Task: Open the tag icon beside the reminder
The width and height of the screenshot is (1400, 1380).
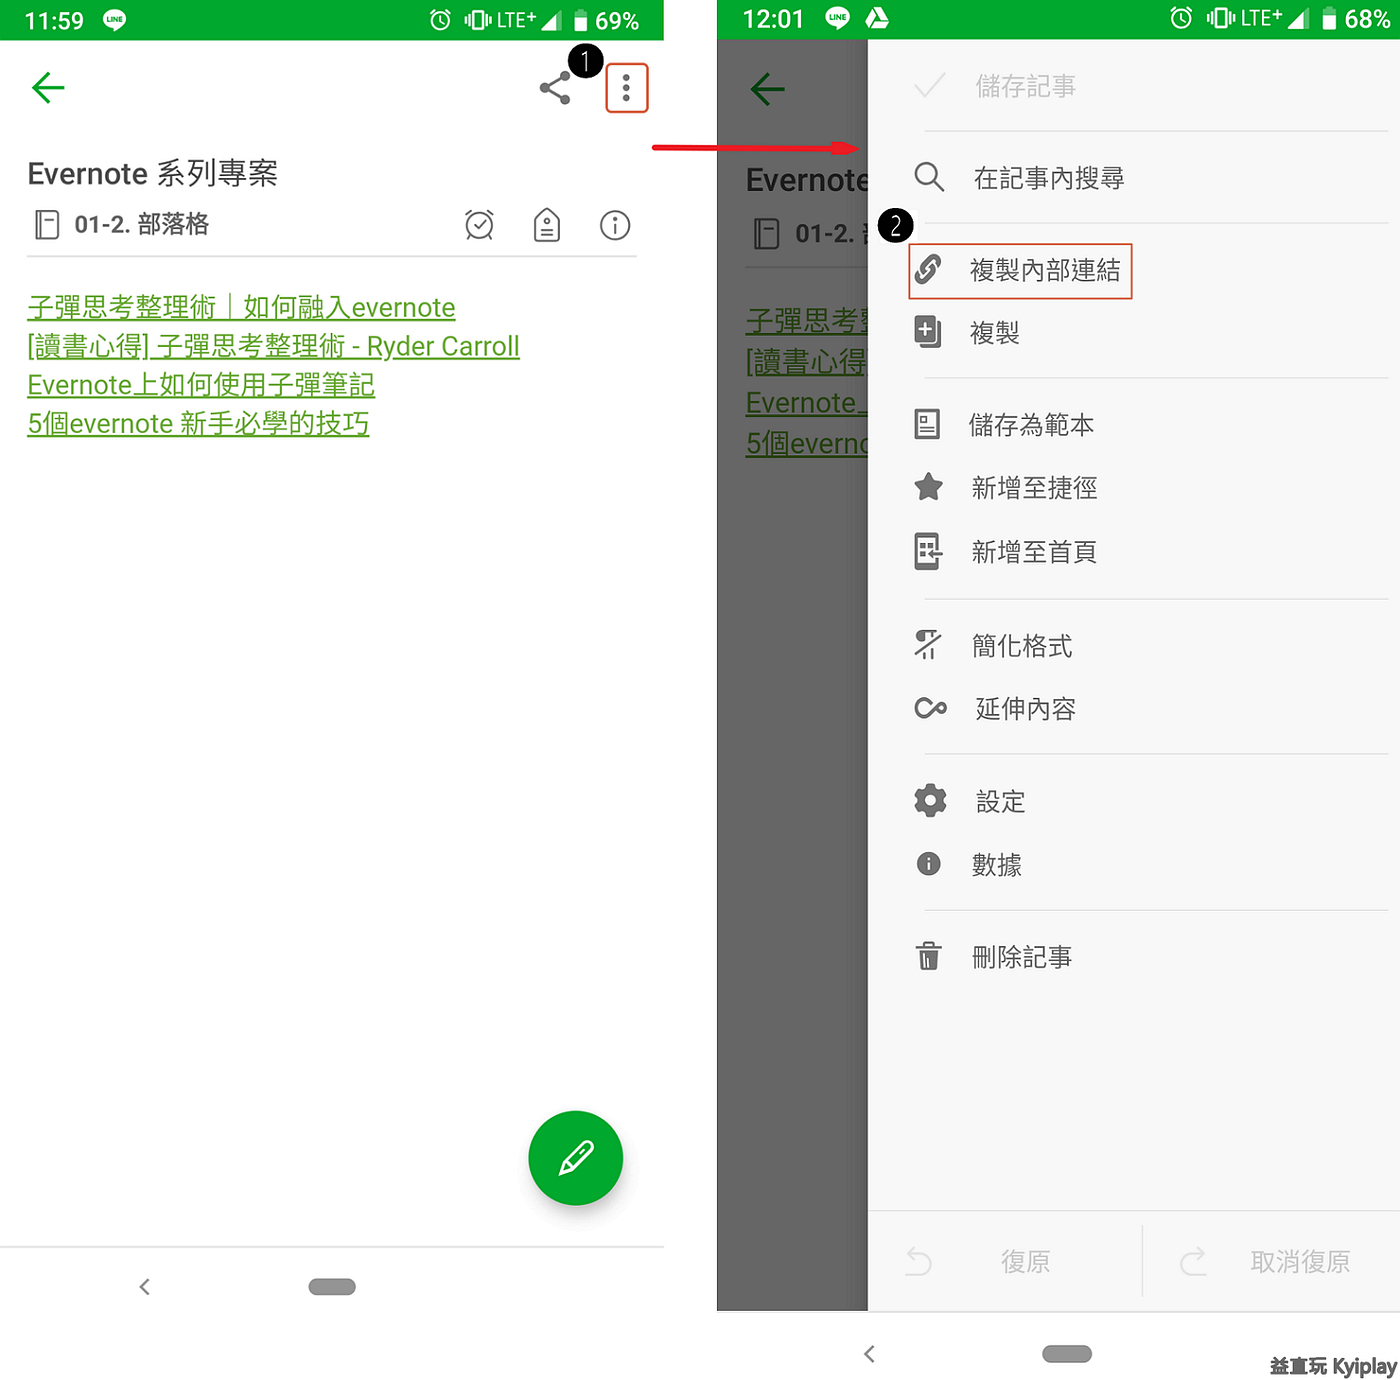Action: coord(547,225)
